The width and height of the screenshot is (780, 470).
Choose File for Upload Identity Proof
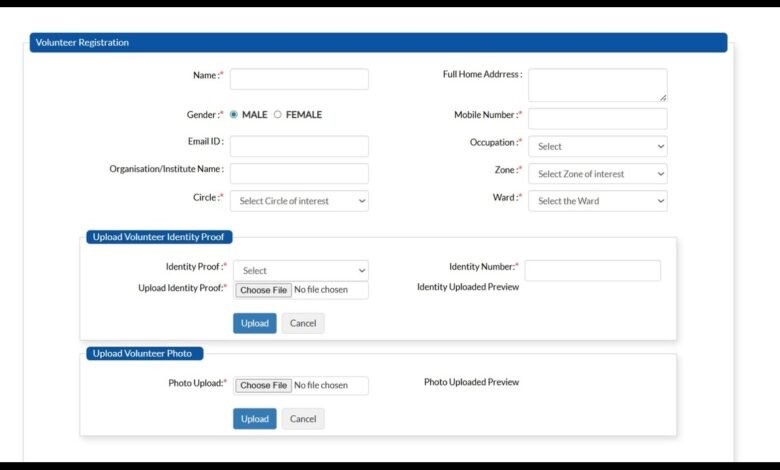264,290
